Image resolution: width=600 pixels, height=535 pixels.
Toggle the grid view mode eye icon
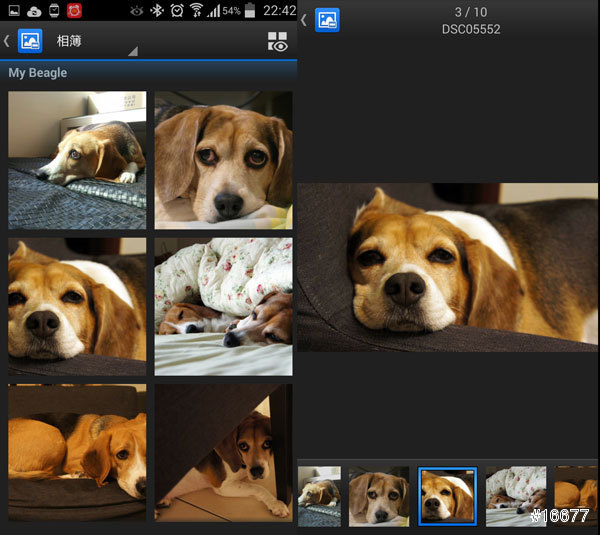277,42
